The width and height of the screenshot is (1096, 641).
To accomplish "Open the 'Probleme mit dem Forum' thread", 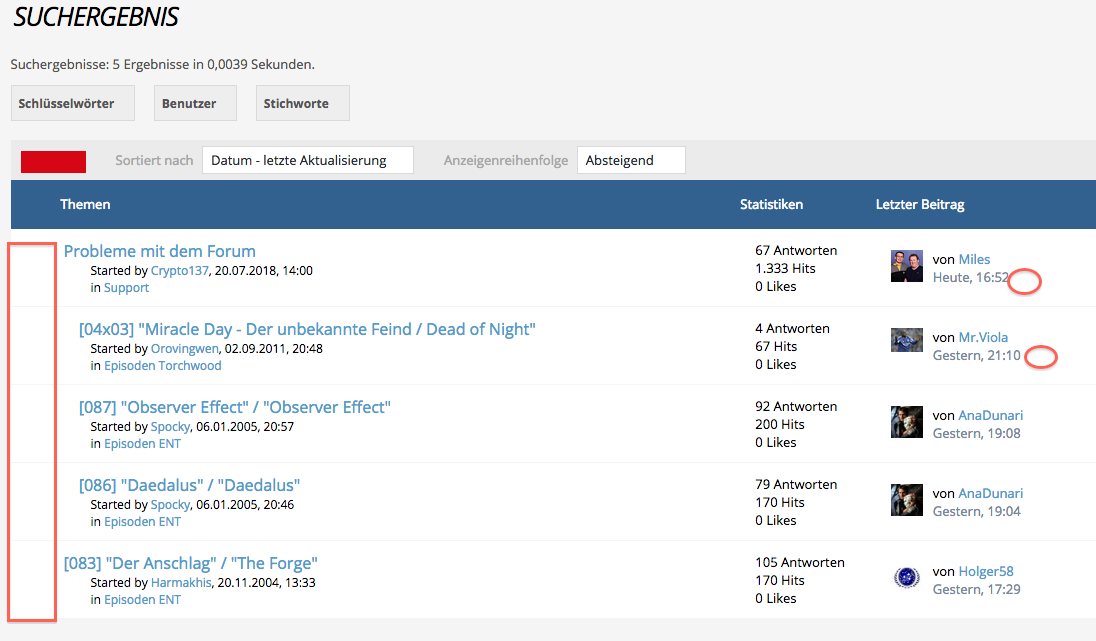I will click(x=160, y=251).
